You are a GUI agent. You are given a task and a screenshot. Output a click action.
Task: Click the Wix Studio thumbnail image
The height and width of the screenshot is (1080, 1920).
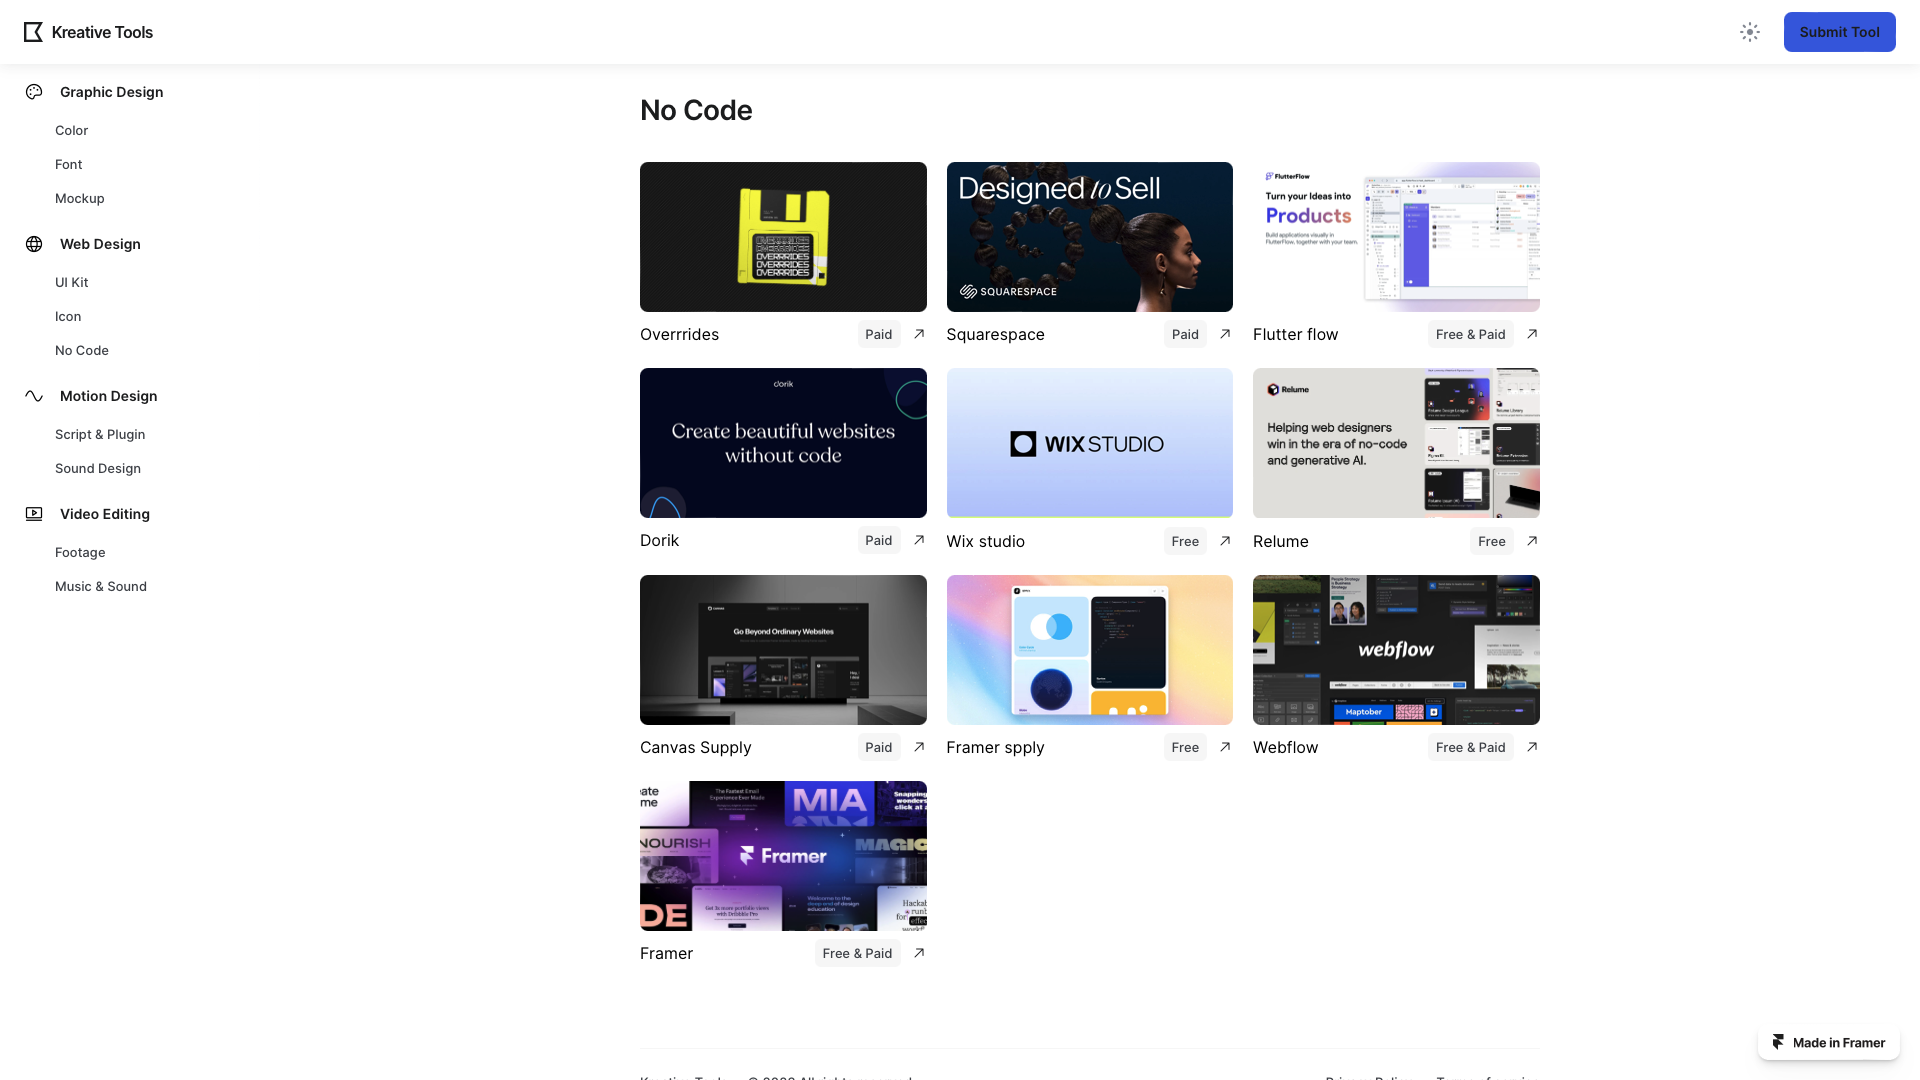pyautogui.click(x=1090, y=443)
